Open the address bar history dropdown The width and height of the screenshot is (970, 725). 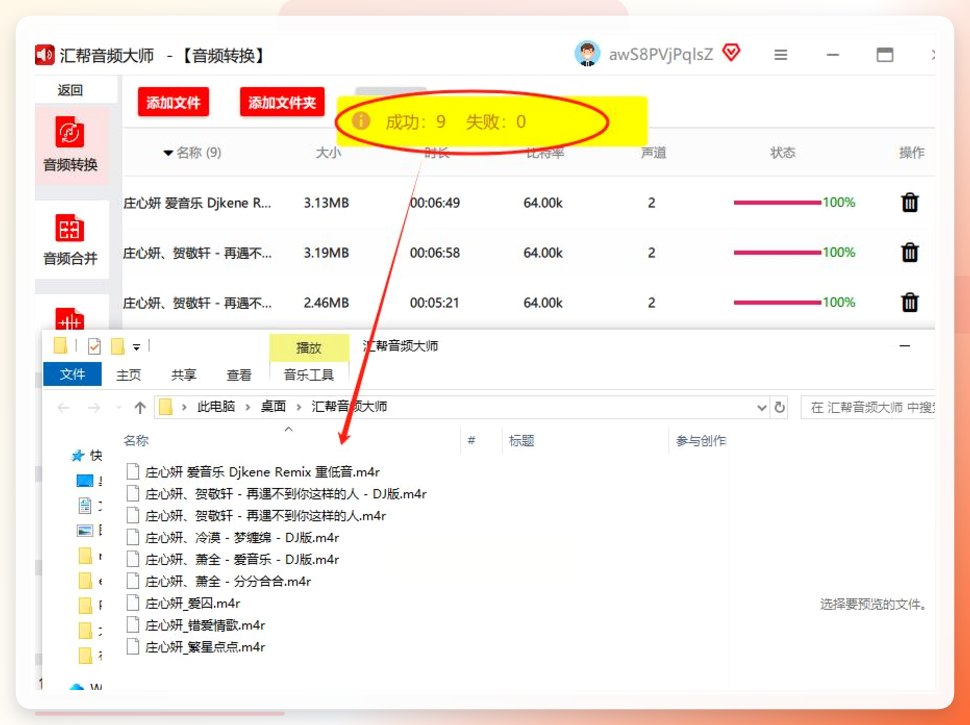(762, 408)
